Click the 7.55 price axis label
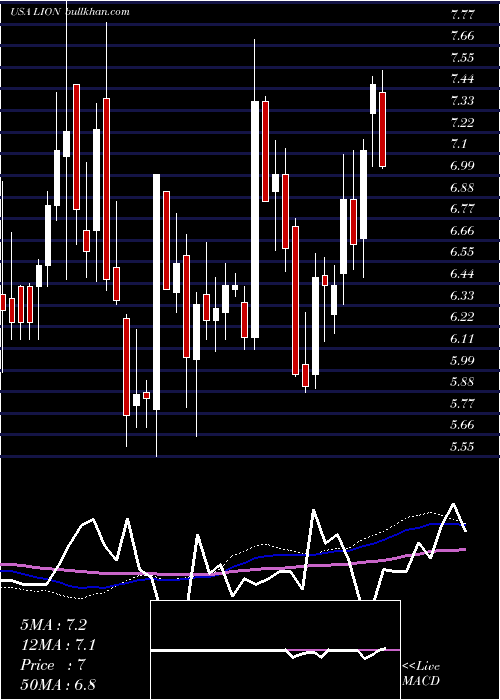The width and height of the screenshot is (500, 700). 462,58
